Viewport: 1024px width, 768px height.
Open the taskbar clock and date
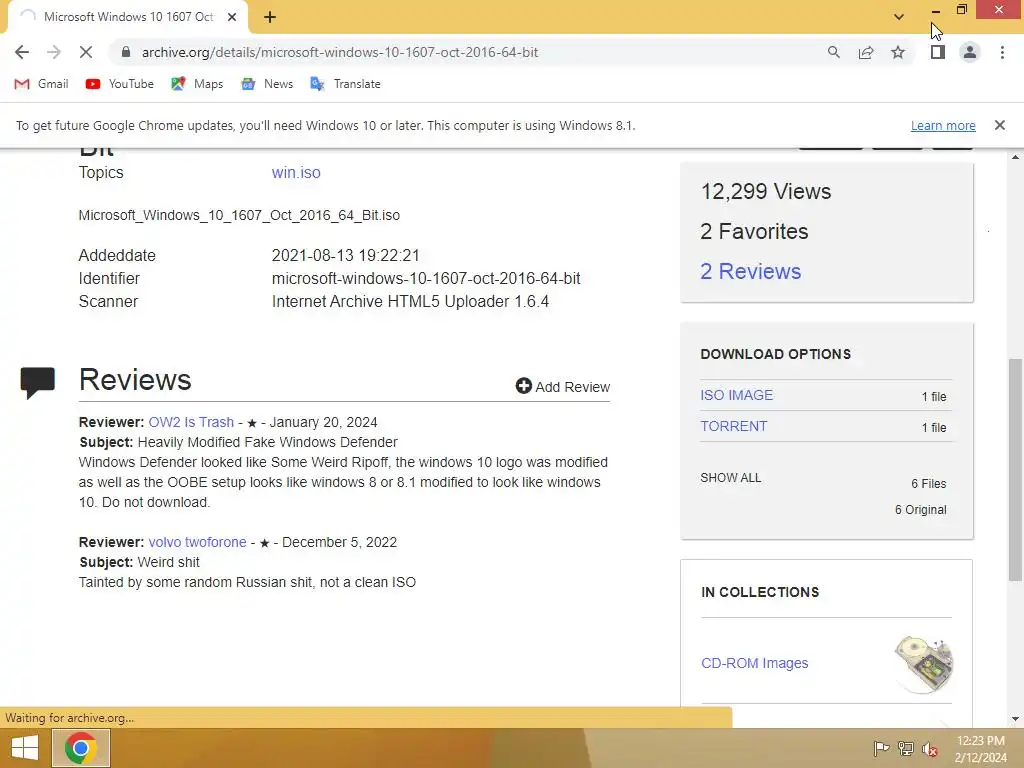click(x=980, y=749)
